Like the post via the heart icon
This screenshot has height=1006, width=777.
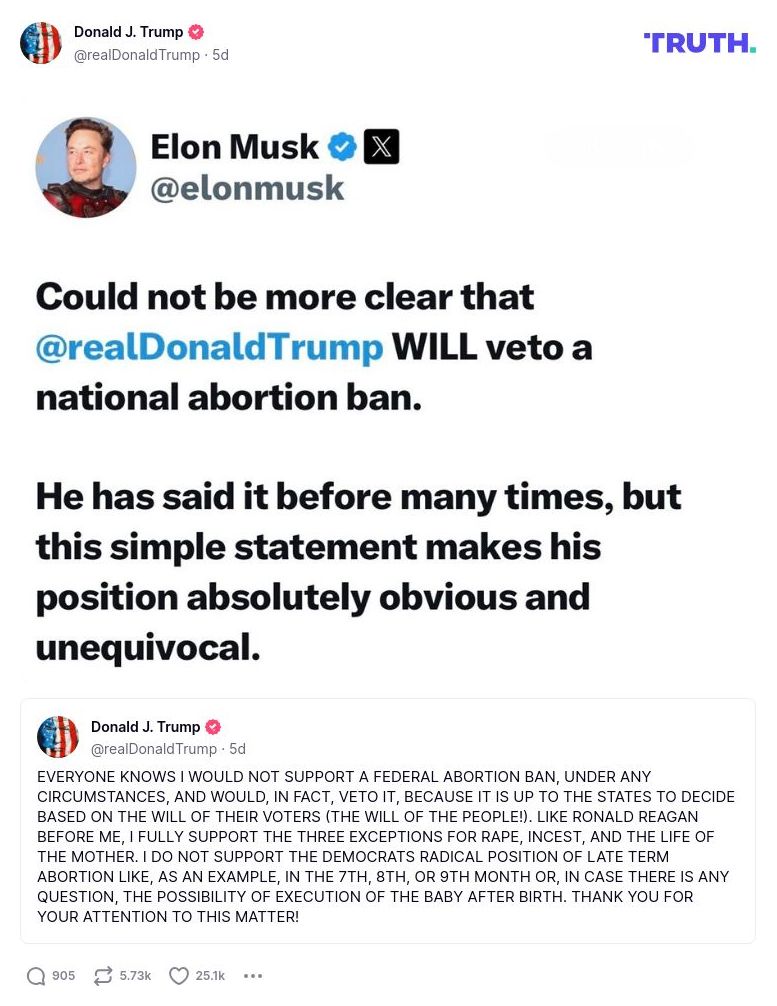[178, 975]
